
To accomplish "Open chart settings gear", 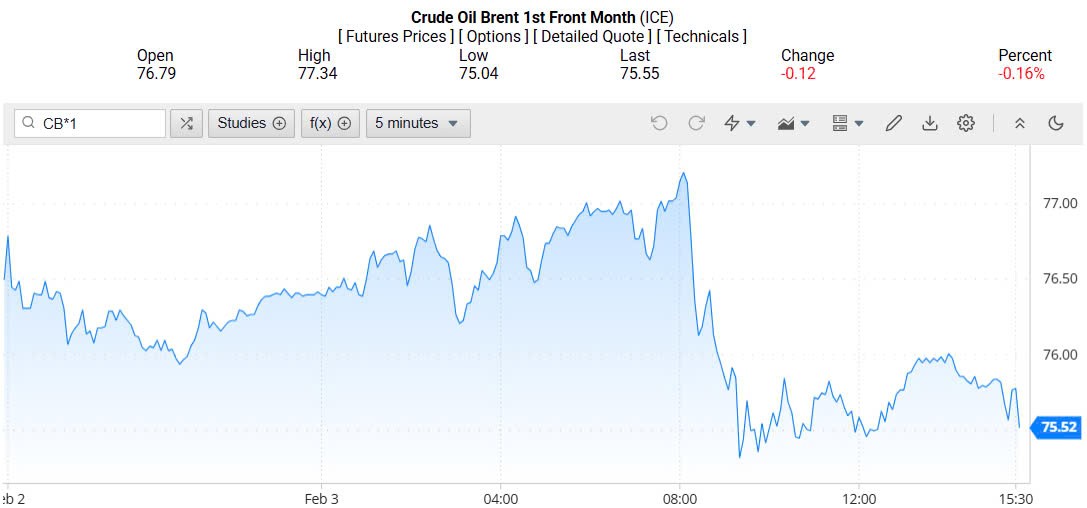I will click(966, 123).
